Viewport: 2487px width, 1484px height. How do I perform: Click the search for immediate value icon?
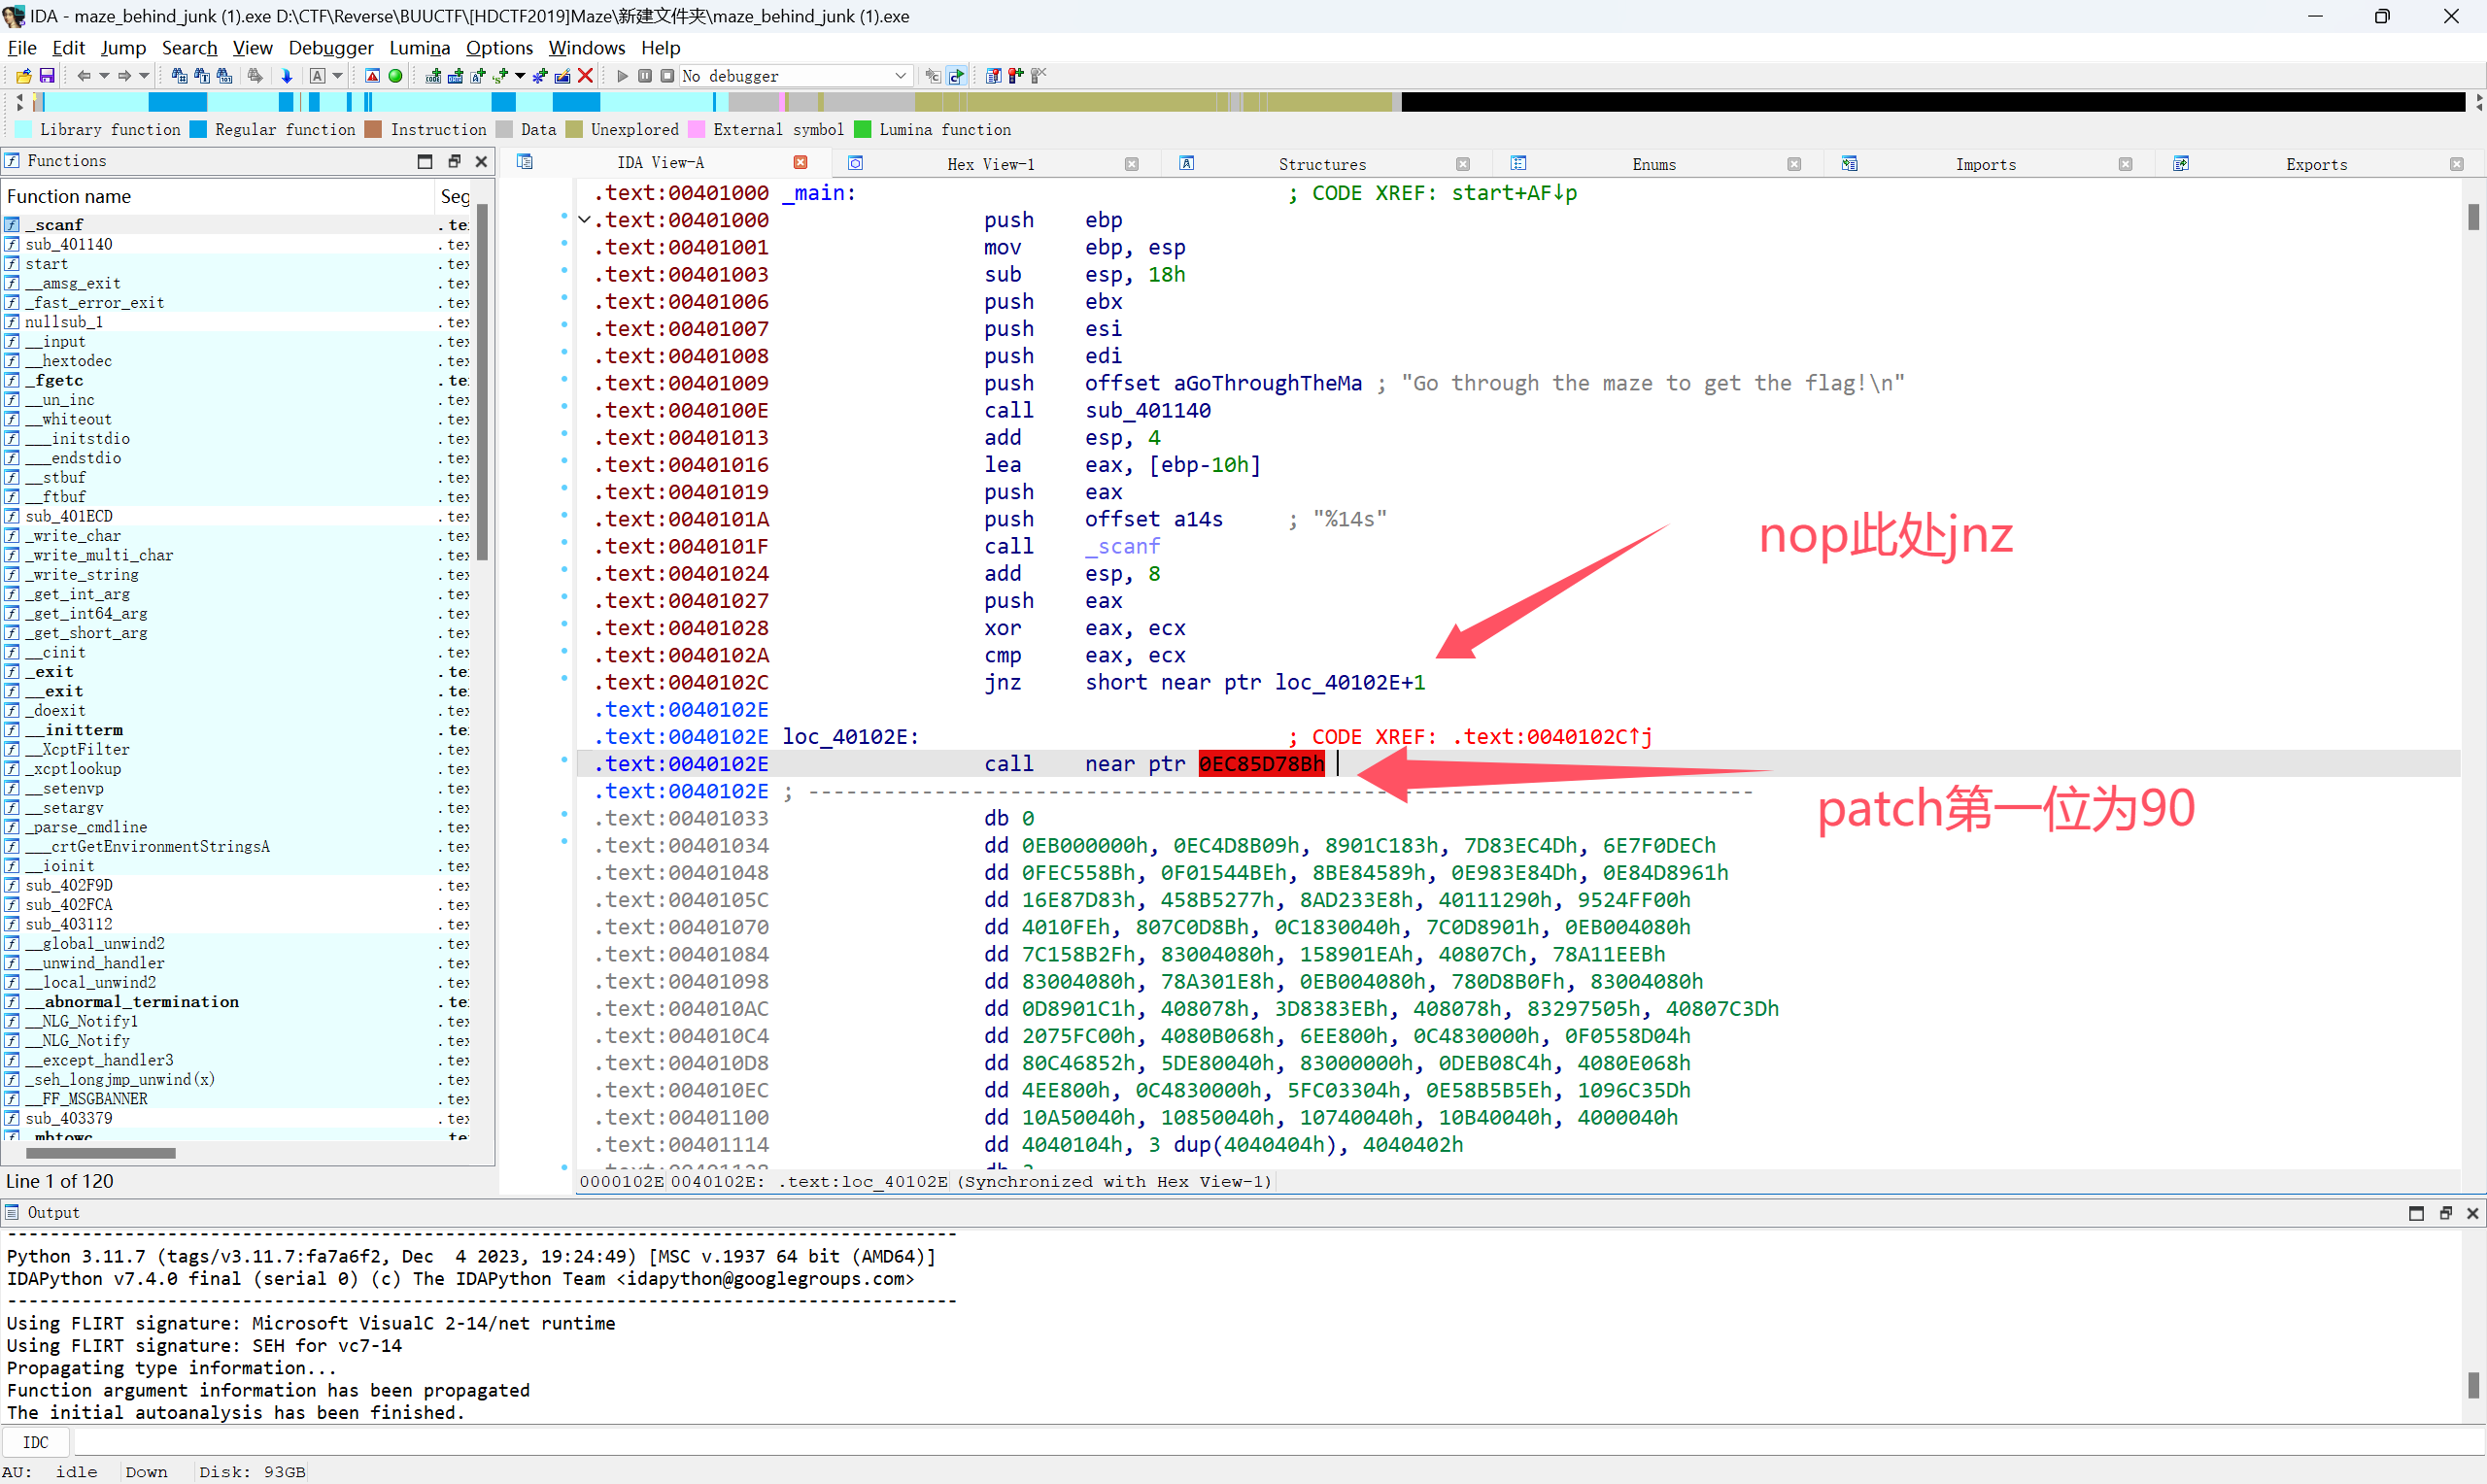click(179, 75)
